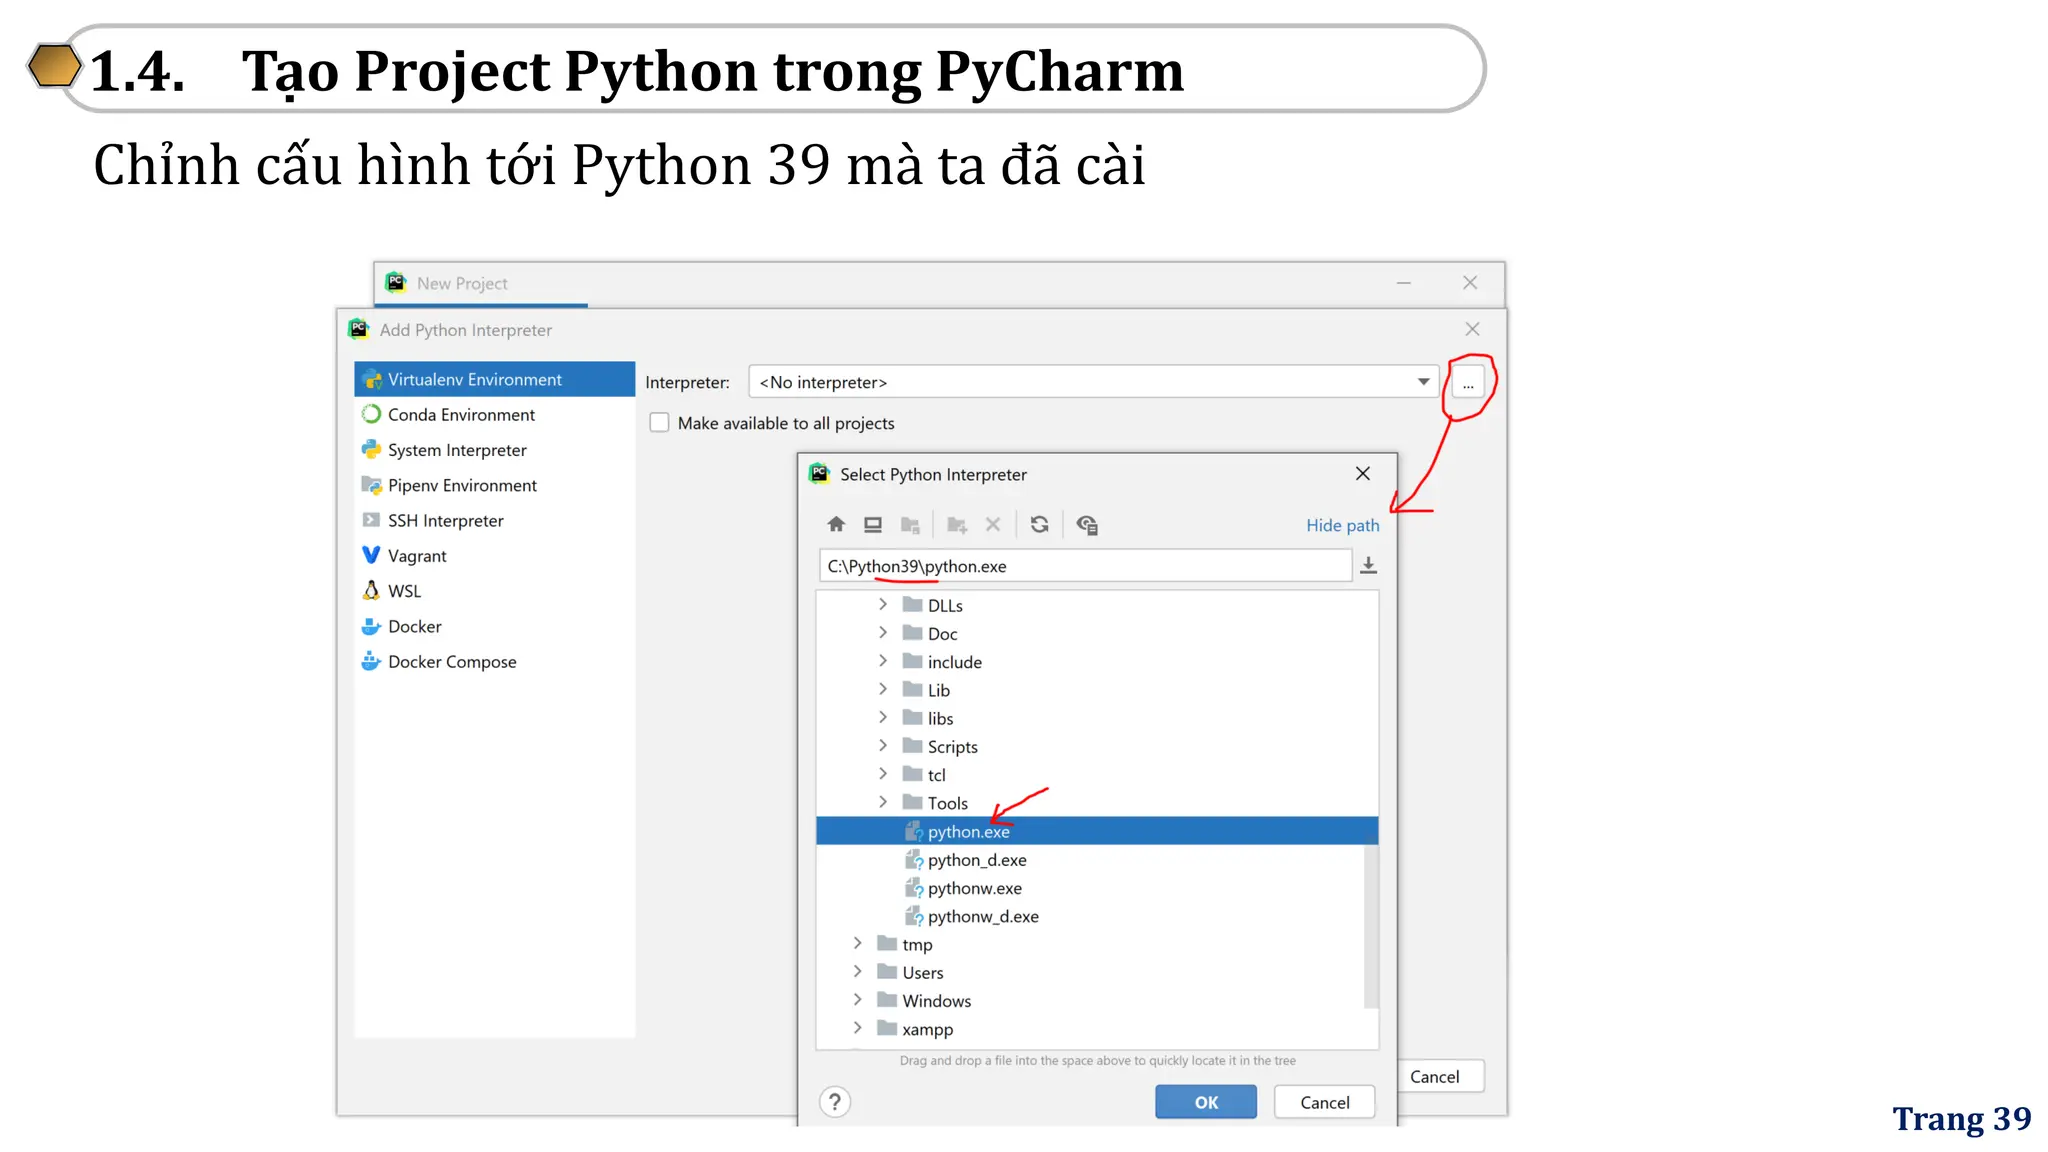Choose Docker Compose interpreter type
The width and height of the screenshot is (2048, 1152).
pos(452,662)
